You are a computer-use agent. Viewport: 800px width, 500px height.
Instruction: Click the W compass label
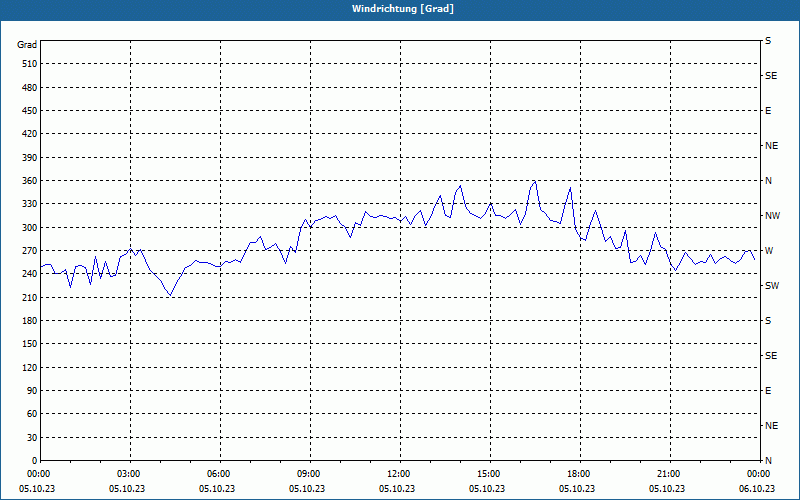coord(769,251)
